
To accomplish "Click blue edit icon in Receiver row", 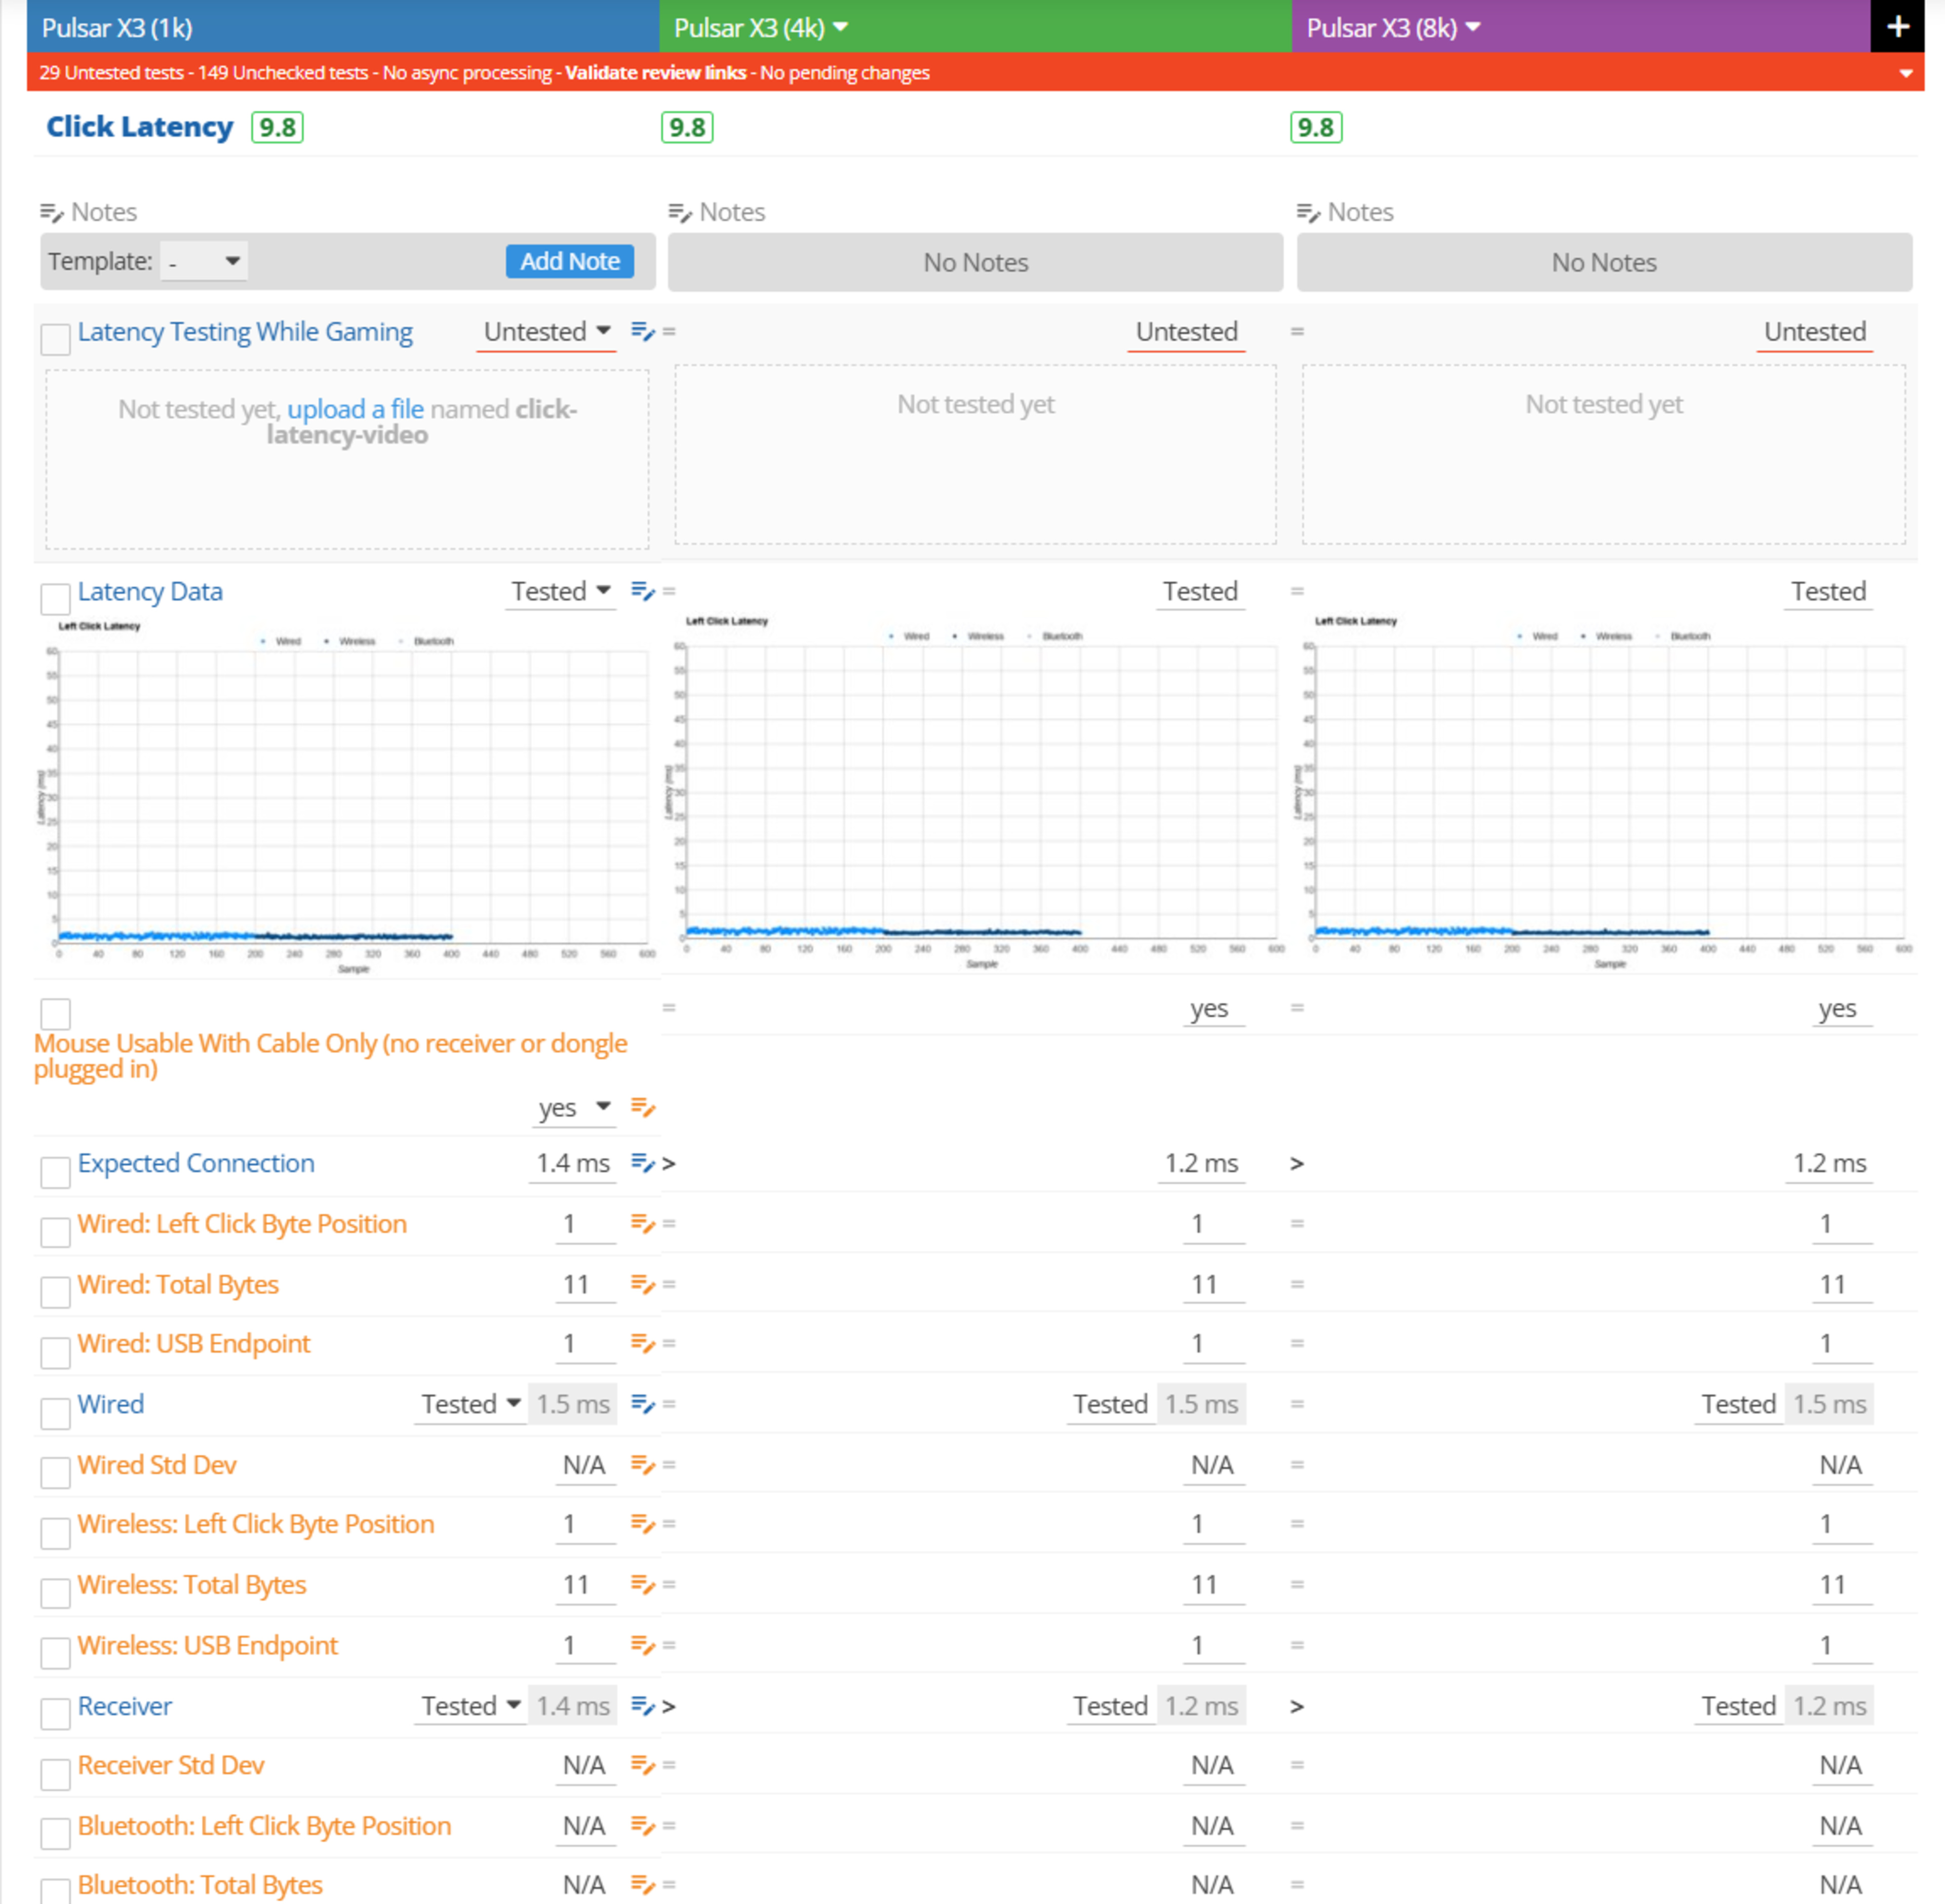I will tap(642, 1706).
